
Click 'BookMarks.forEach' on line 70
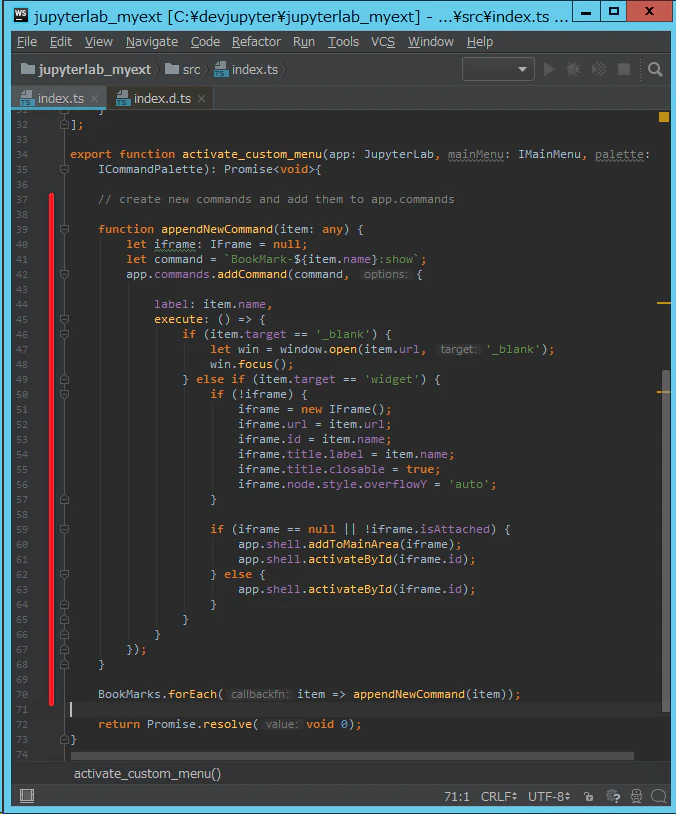157,694
